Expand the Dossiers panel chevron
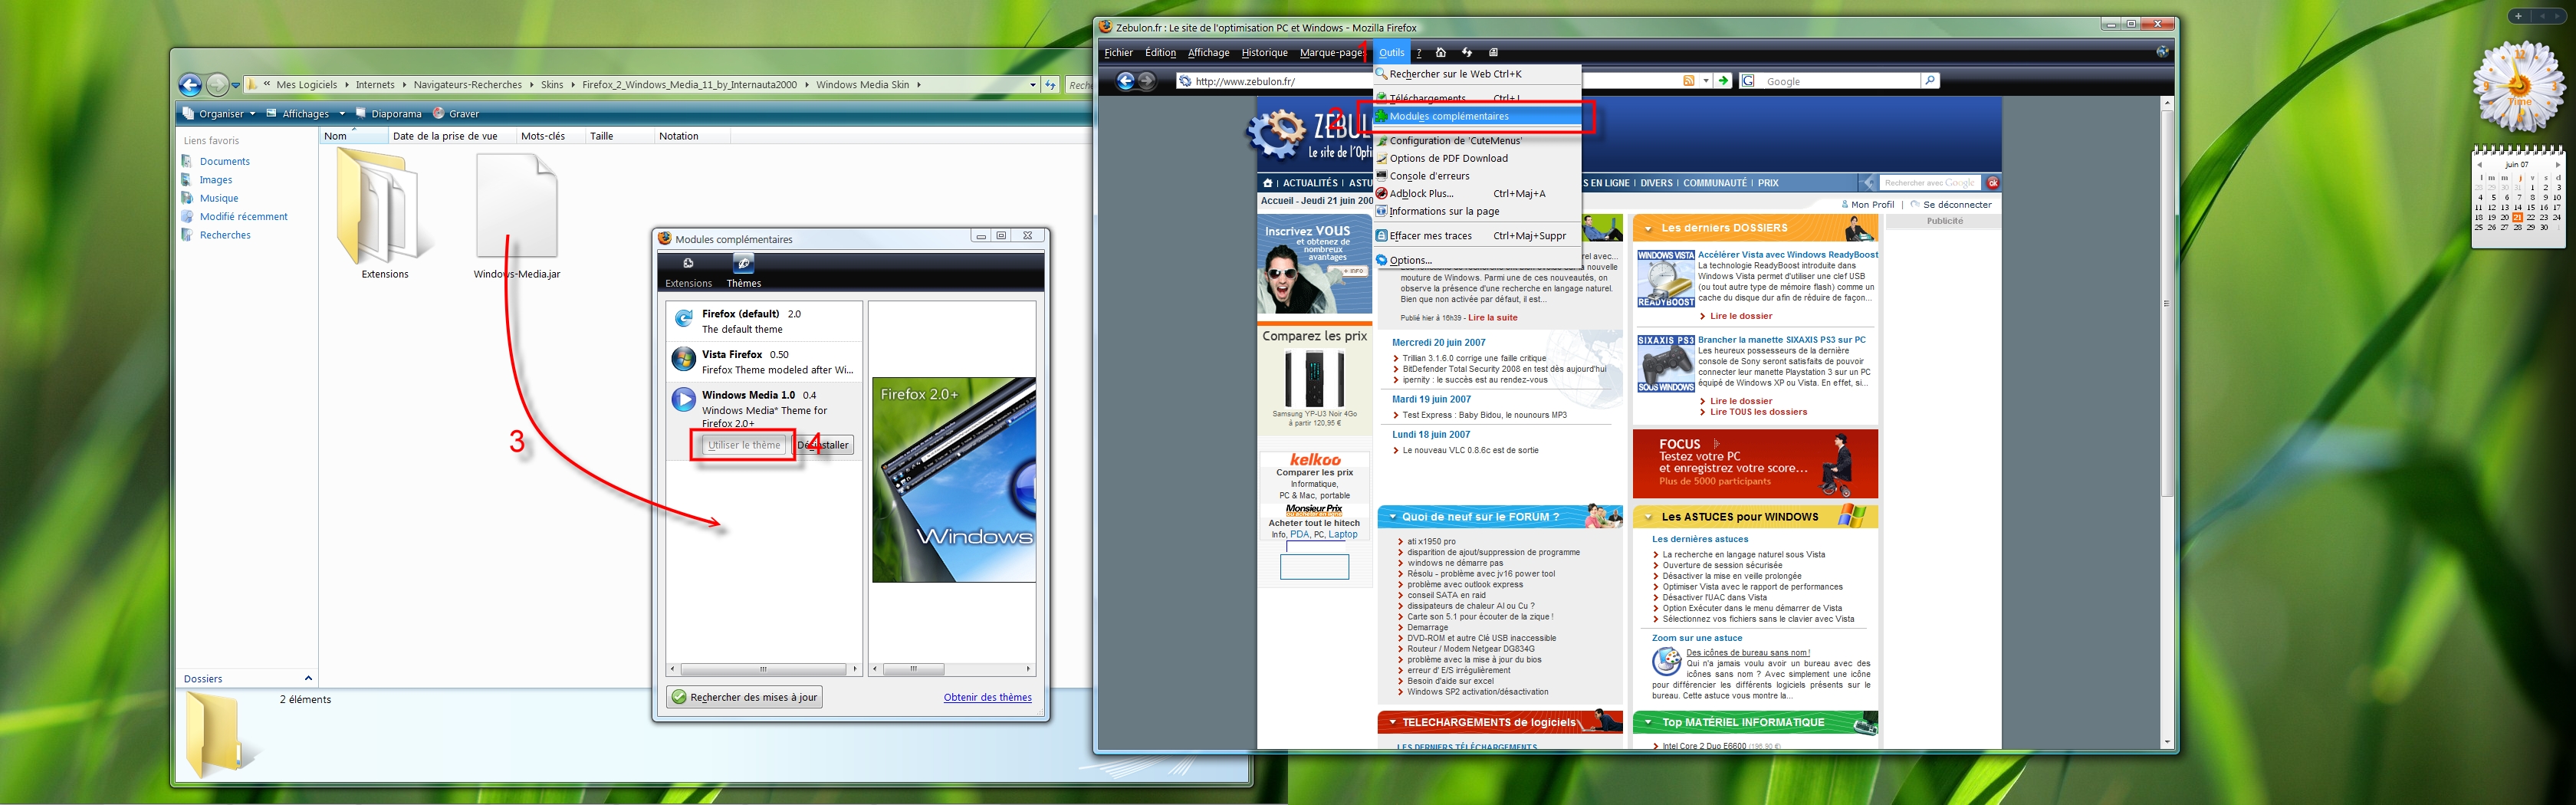 point(308,678)
